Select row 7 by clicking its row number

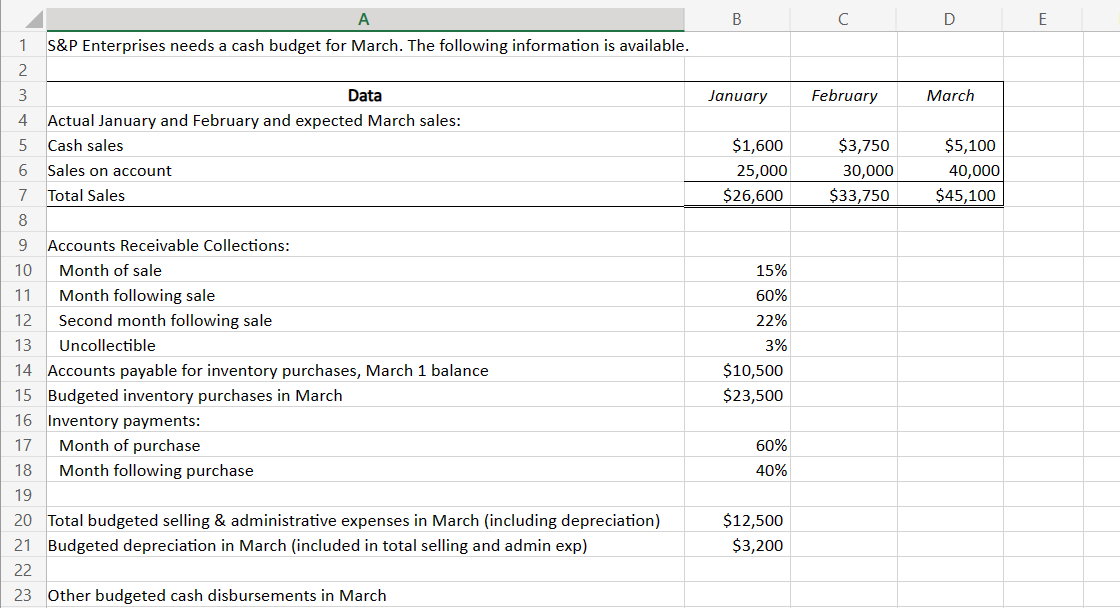(21, 195)
